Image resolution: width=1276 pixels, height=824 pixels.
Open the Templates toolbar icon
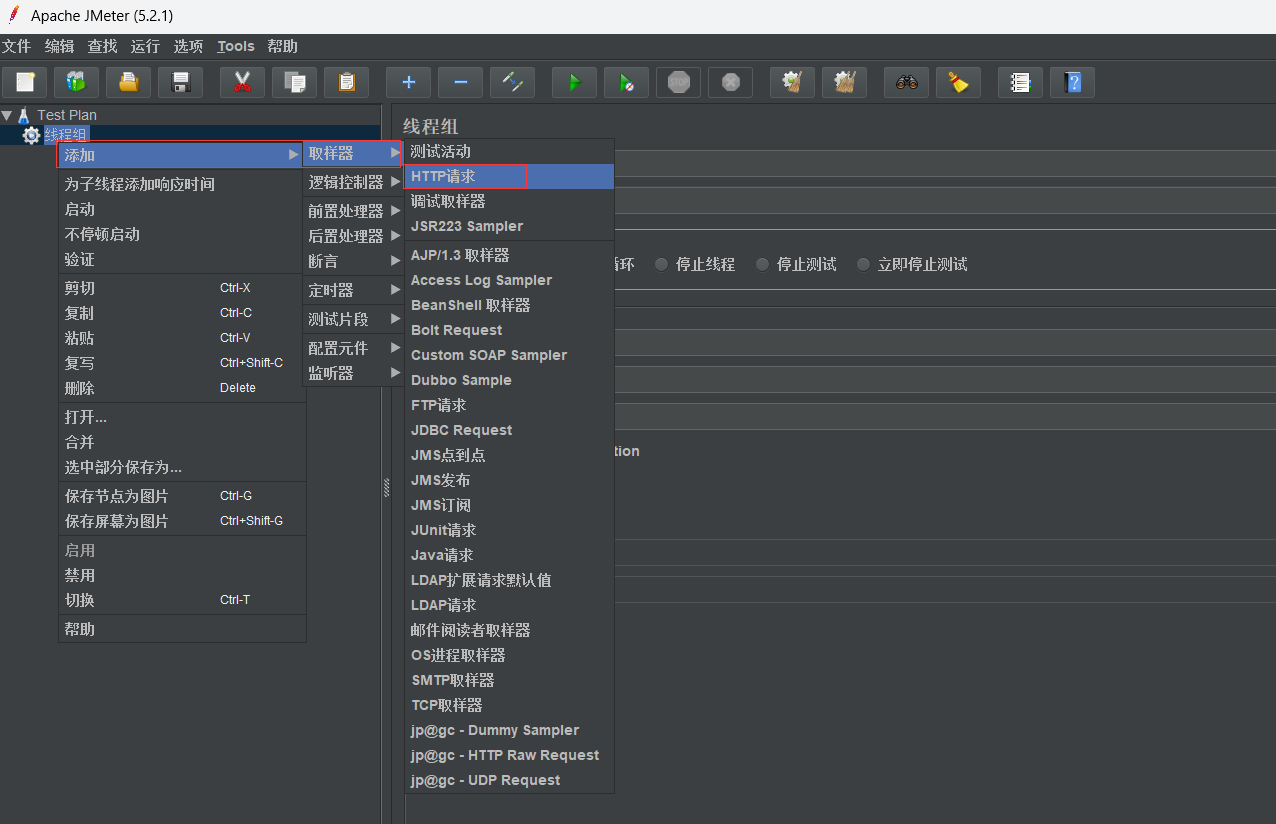76,82
